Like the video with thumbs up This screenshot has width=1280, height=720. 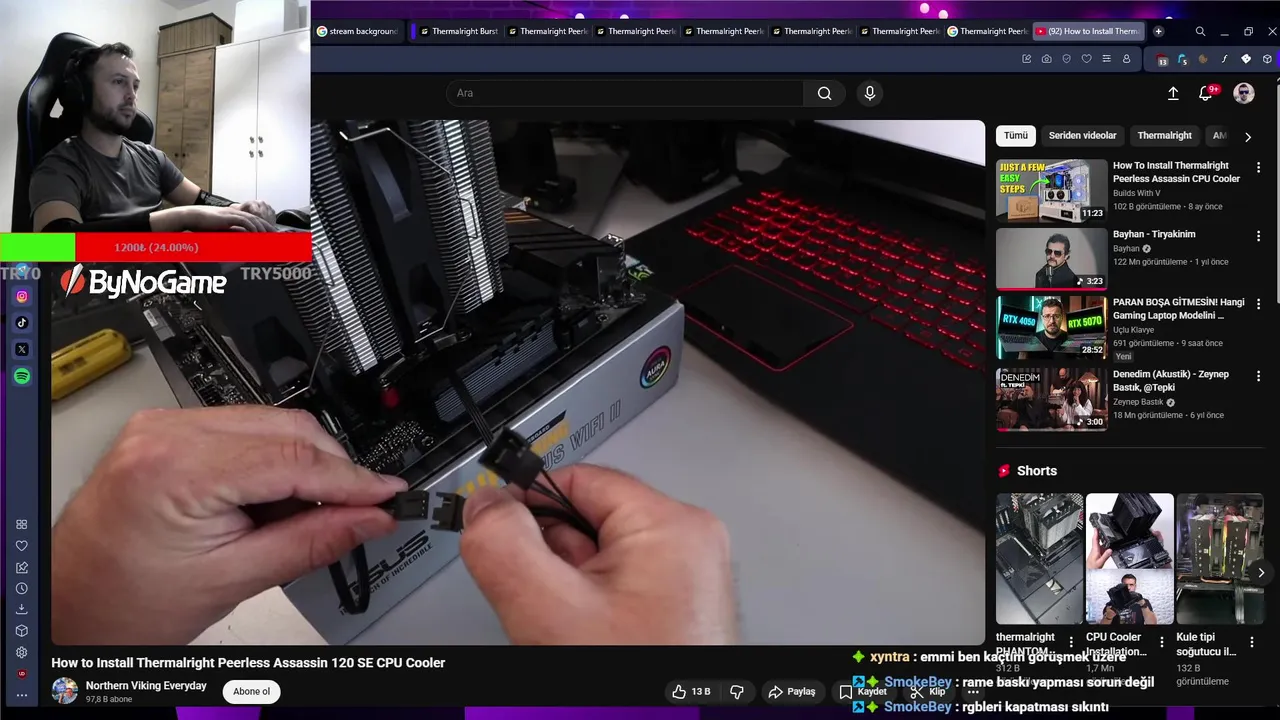(x=691, y=692)
